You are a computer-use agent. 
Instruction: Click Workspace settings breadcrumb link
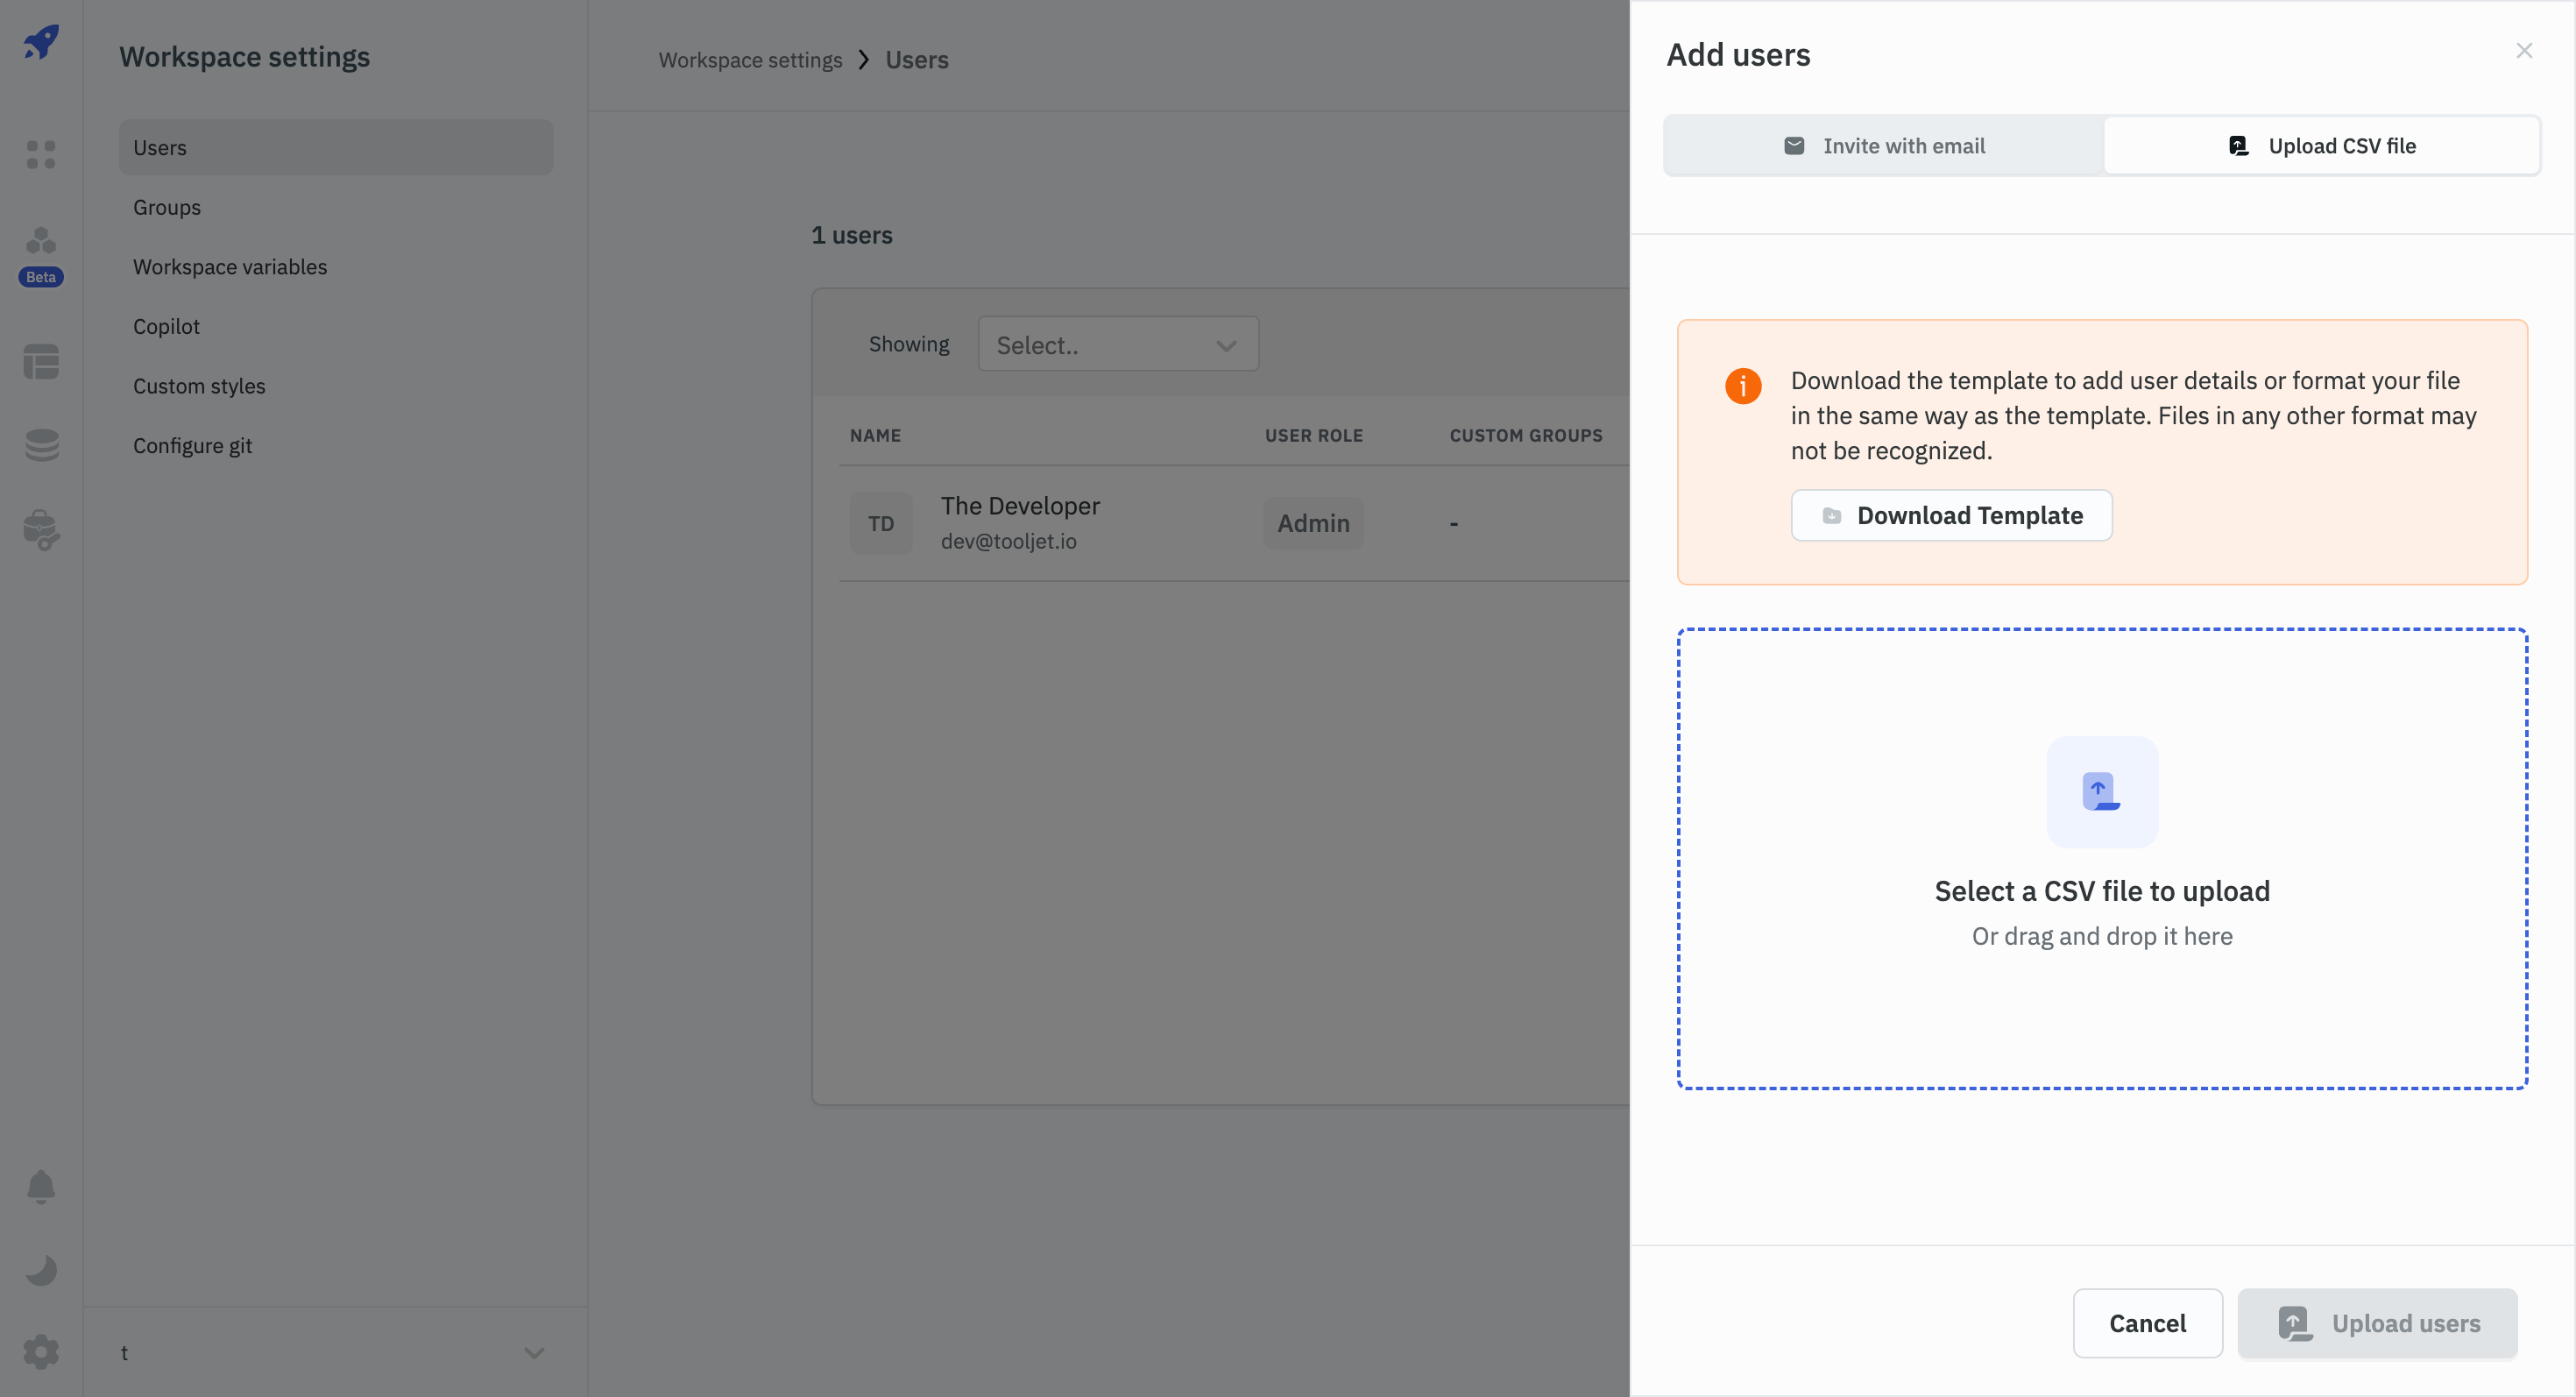click(750, 60)
